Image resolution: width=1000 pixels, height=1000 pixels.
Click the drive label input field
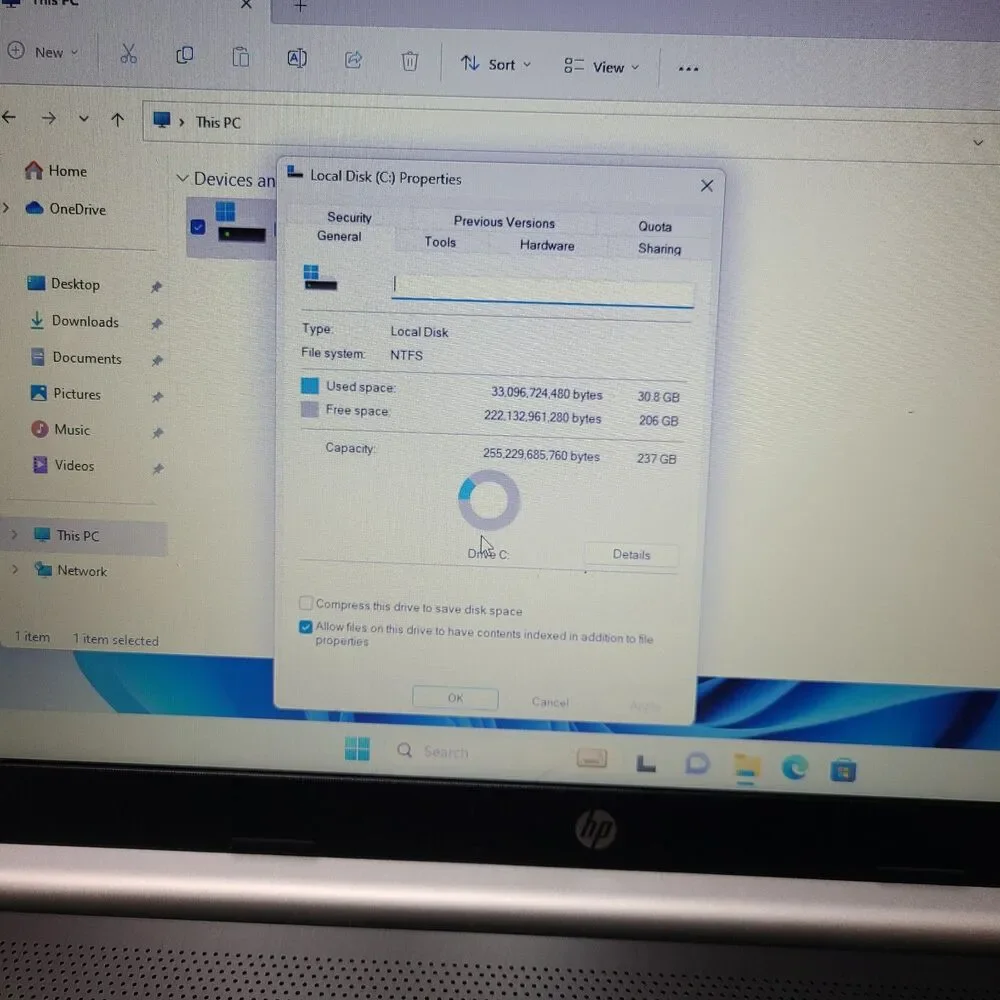click(x=543, y=289)
